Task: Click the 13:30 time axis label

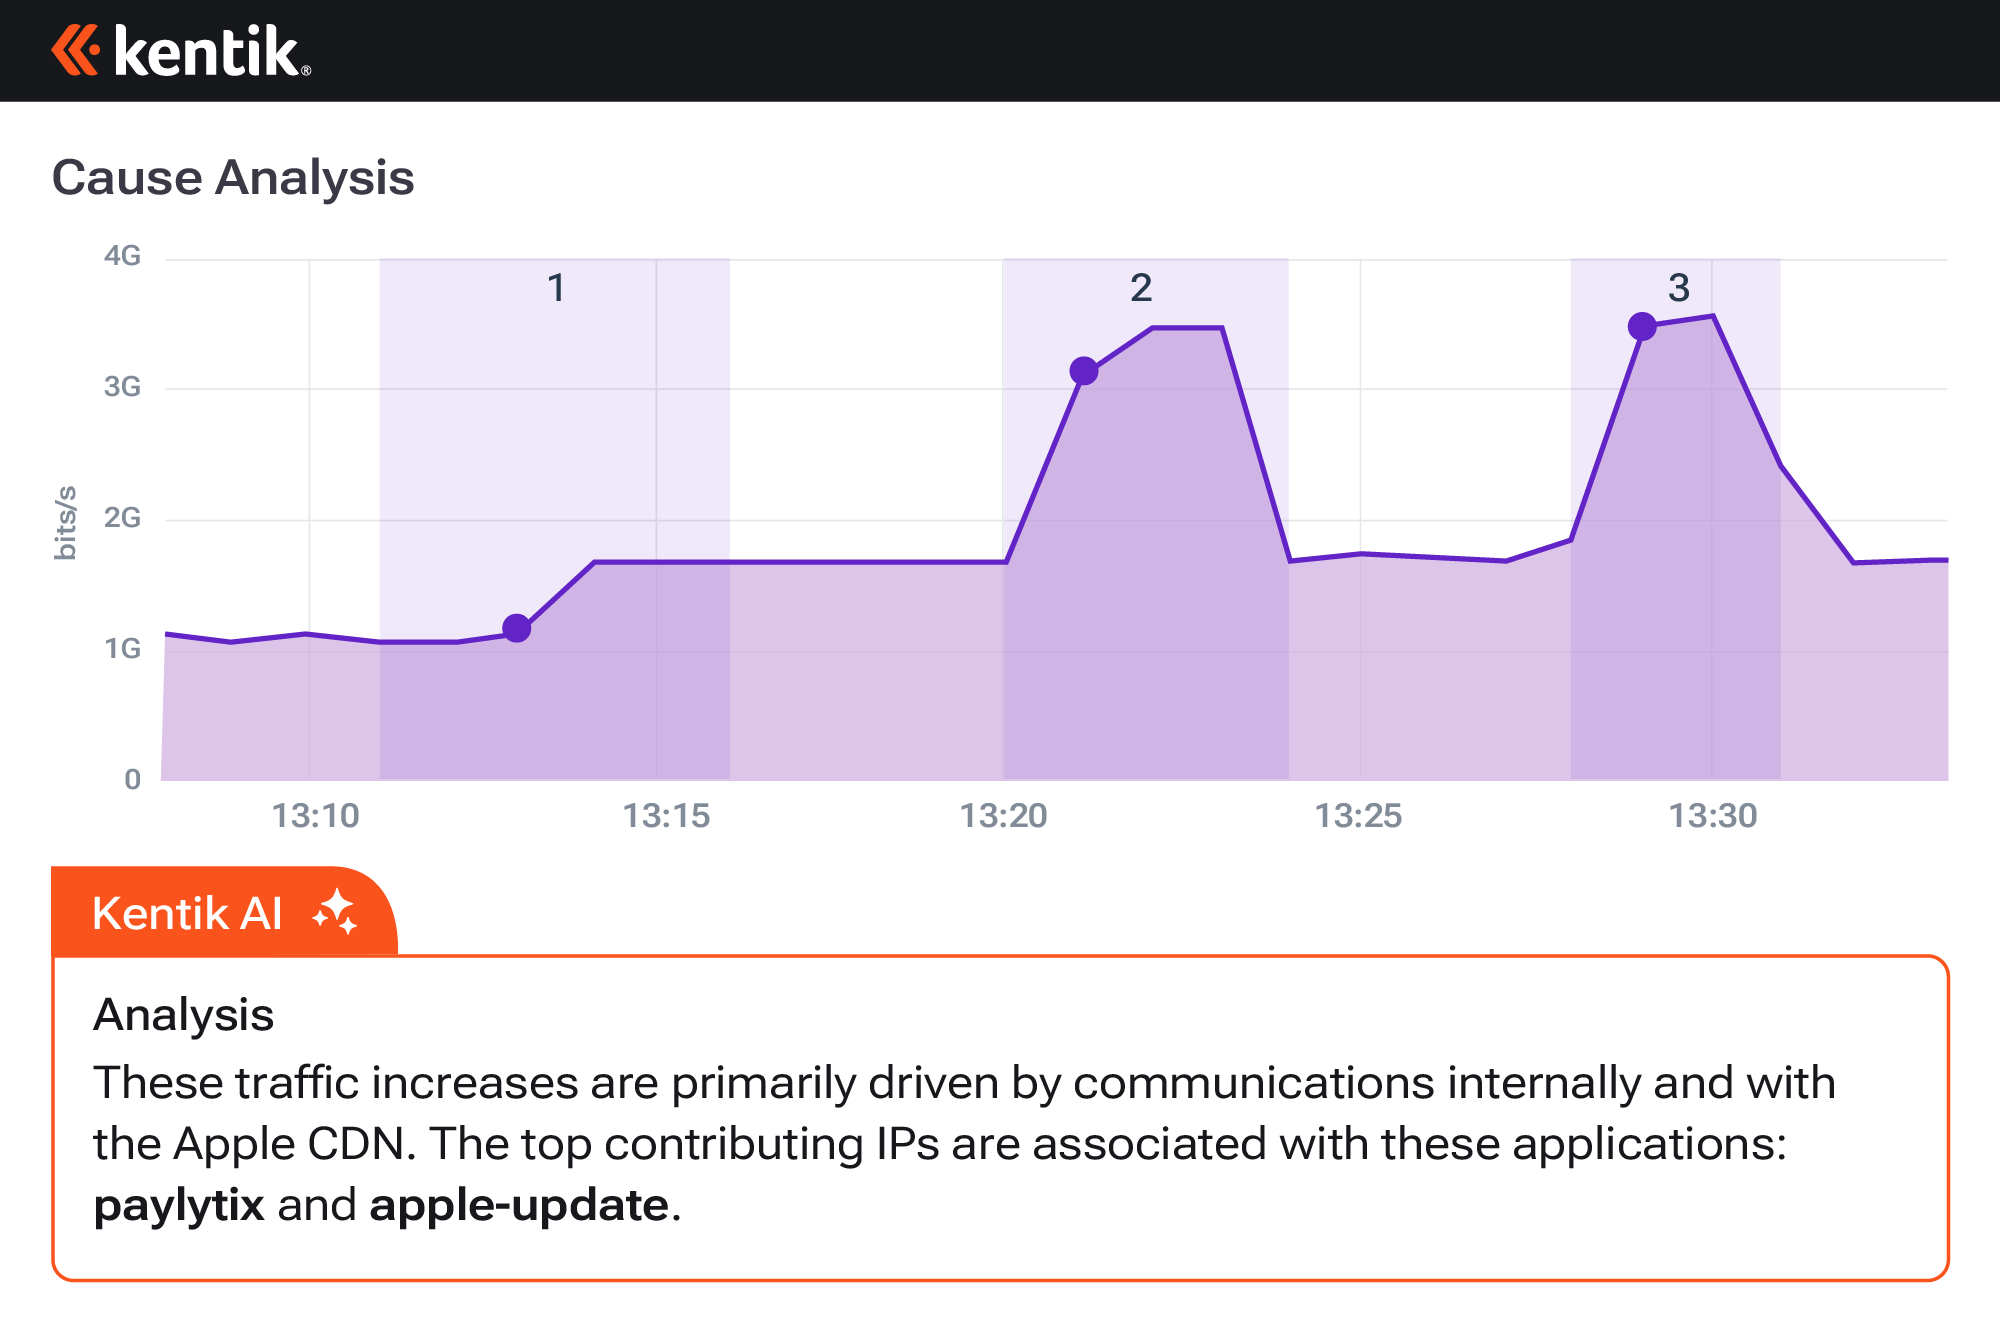Action: point(1712,816)
